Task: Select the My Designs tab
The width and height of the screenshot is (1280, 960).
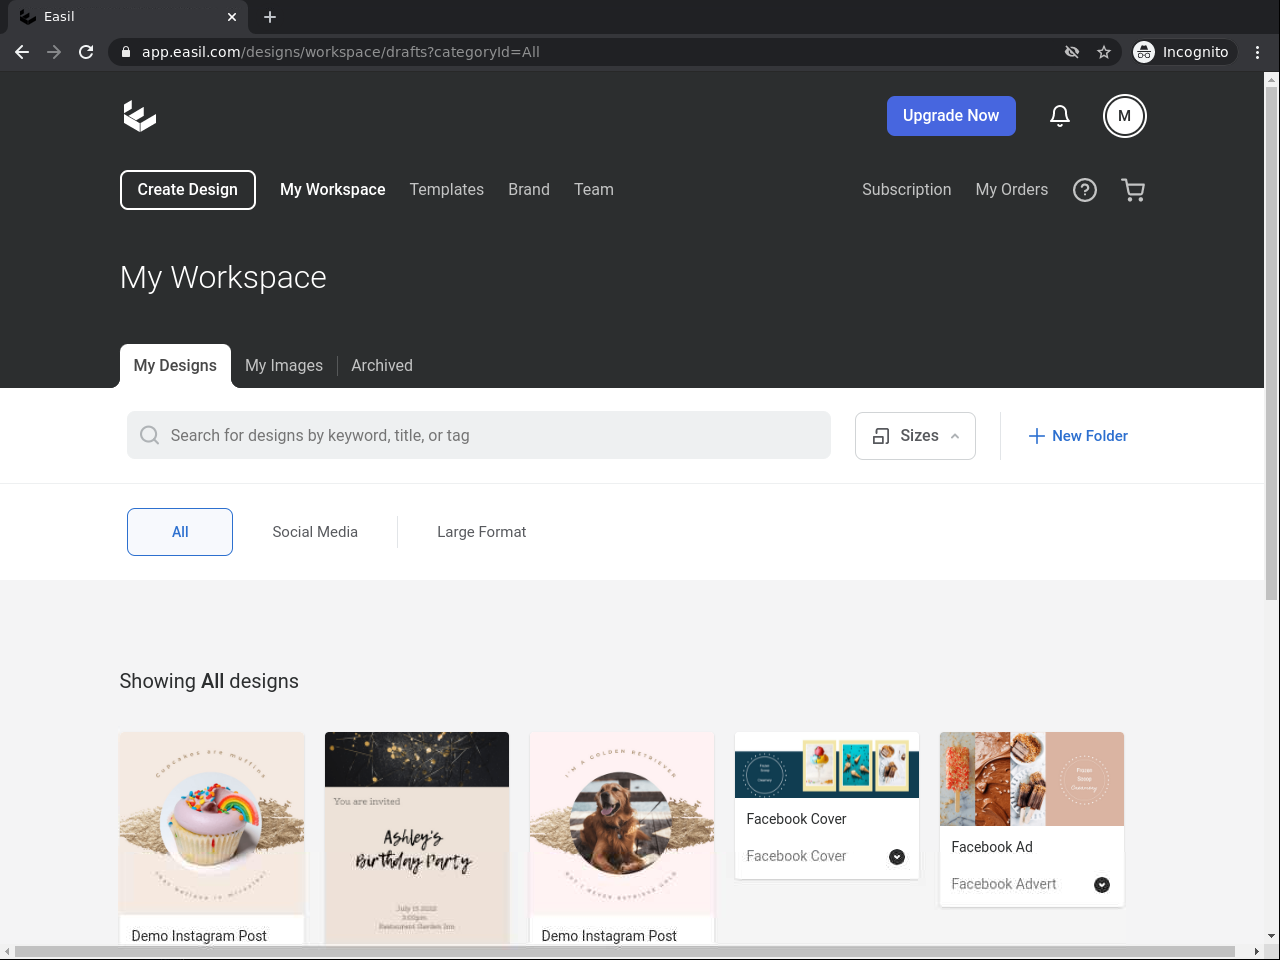Action: coord(175,366)
